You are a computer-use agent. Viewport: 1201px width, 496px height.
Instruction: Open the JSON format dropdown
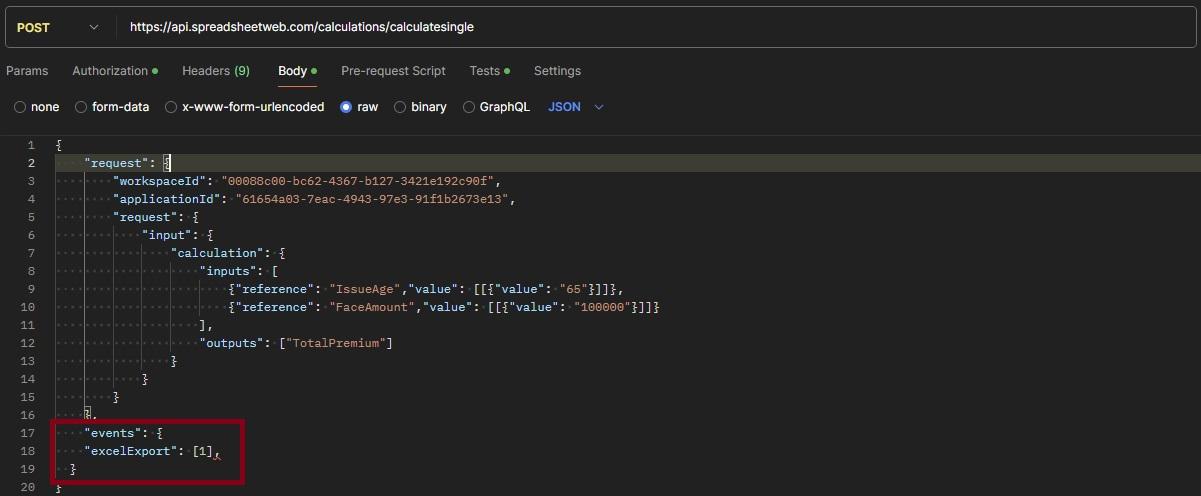point(576,107)
